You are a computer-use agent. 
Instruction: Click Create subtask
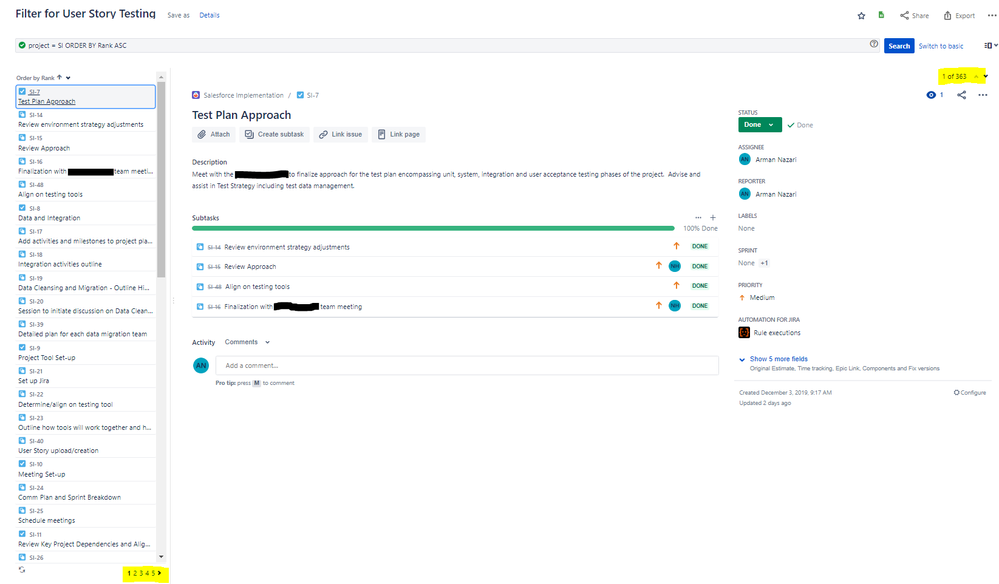[274, 134]
